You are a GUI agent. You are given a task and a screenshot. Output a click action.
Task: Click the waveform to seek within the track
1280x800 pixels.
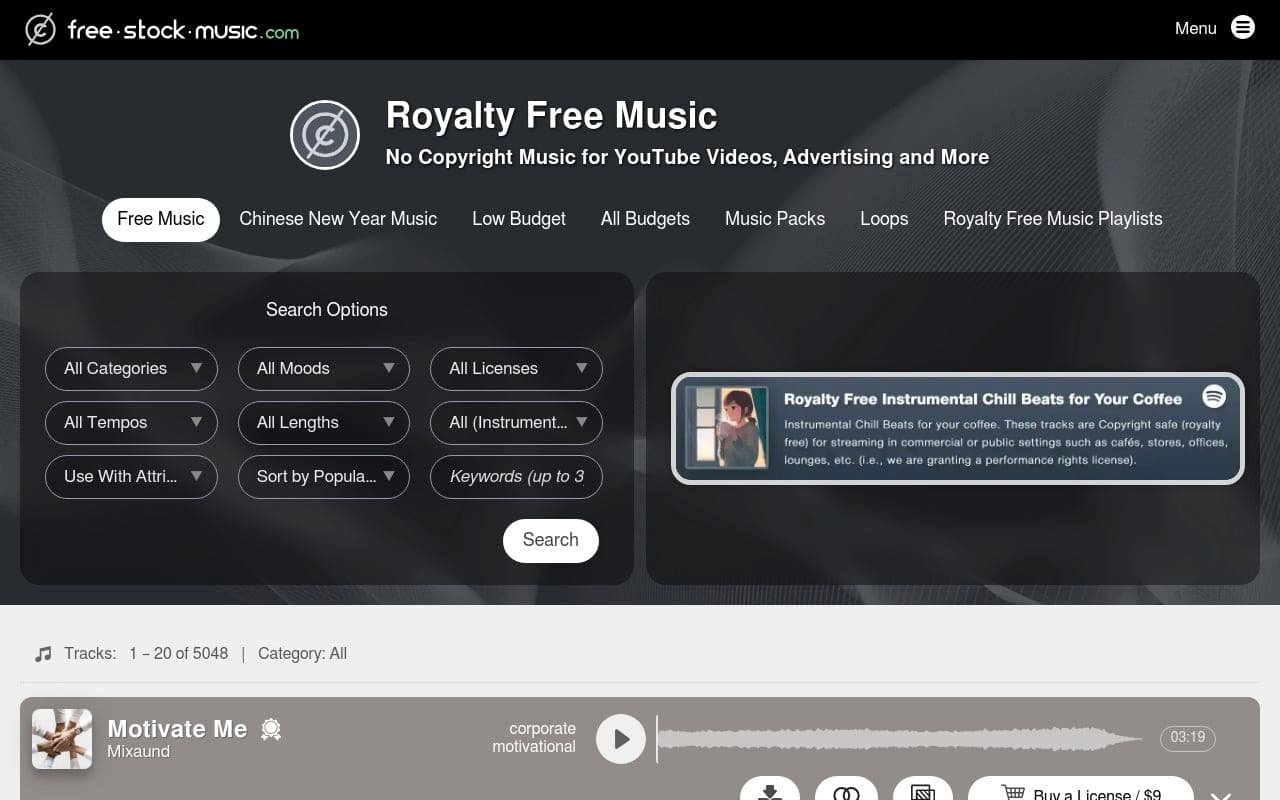(x=900, y=738)
